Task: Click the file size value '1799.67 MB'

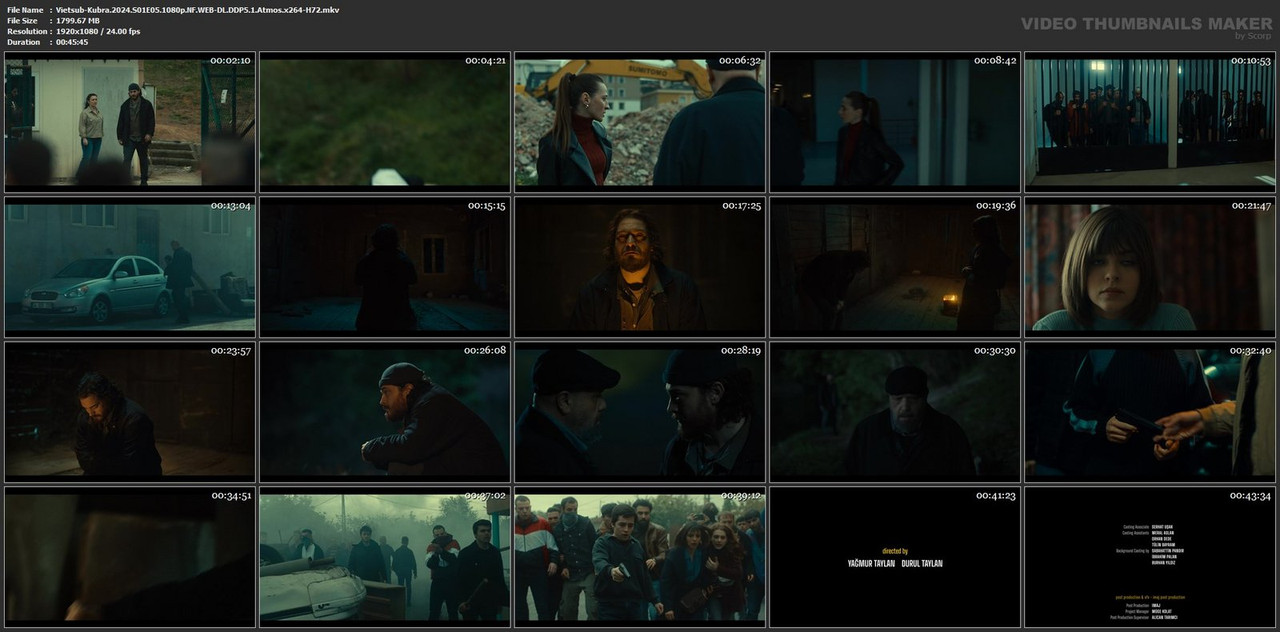Action: [x=77, y=20]
